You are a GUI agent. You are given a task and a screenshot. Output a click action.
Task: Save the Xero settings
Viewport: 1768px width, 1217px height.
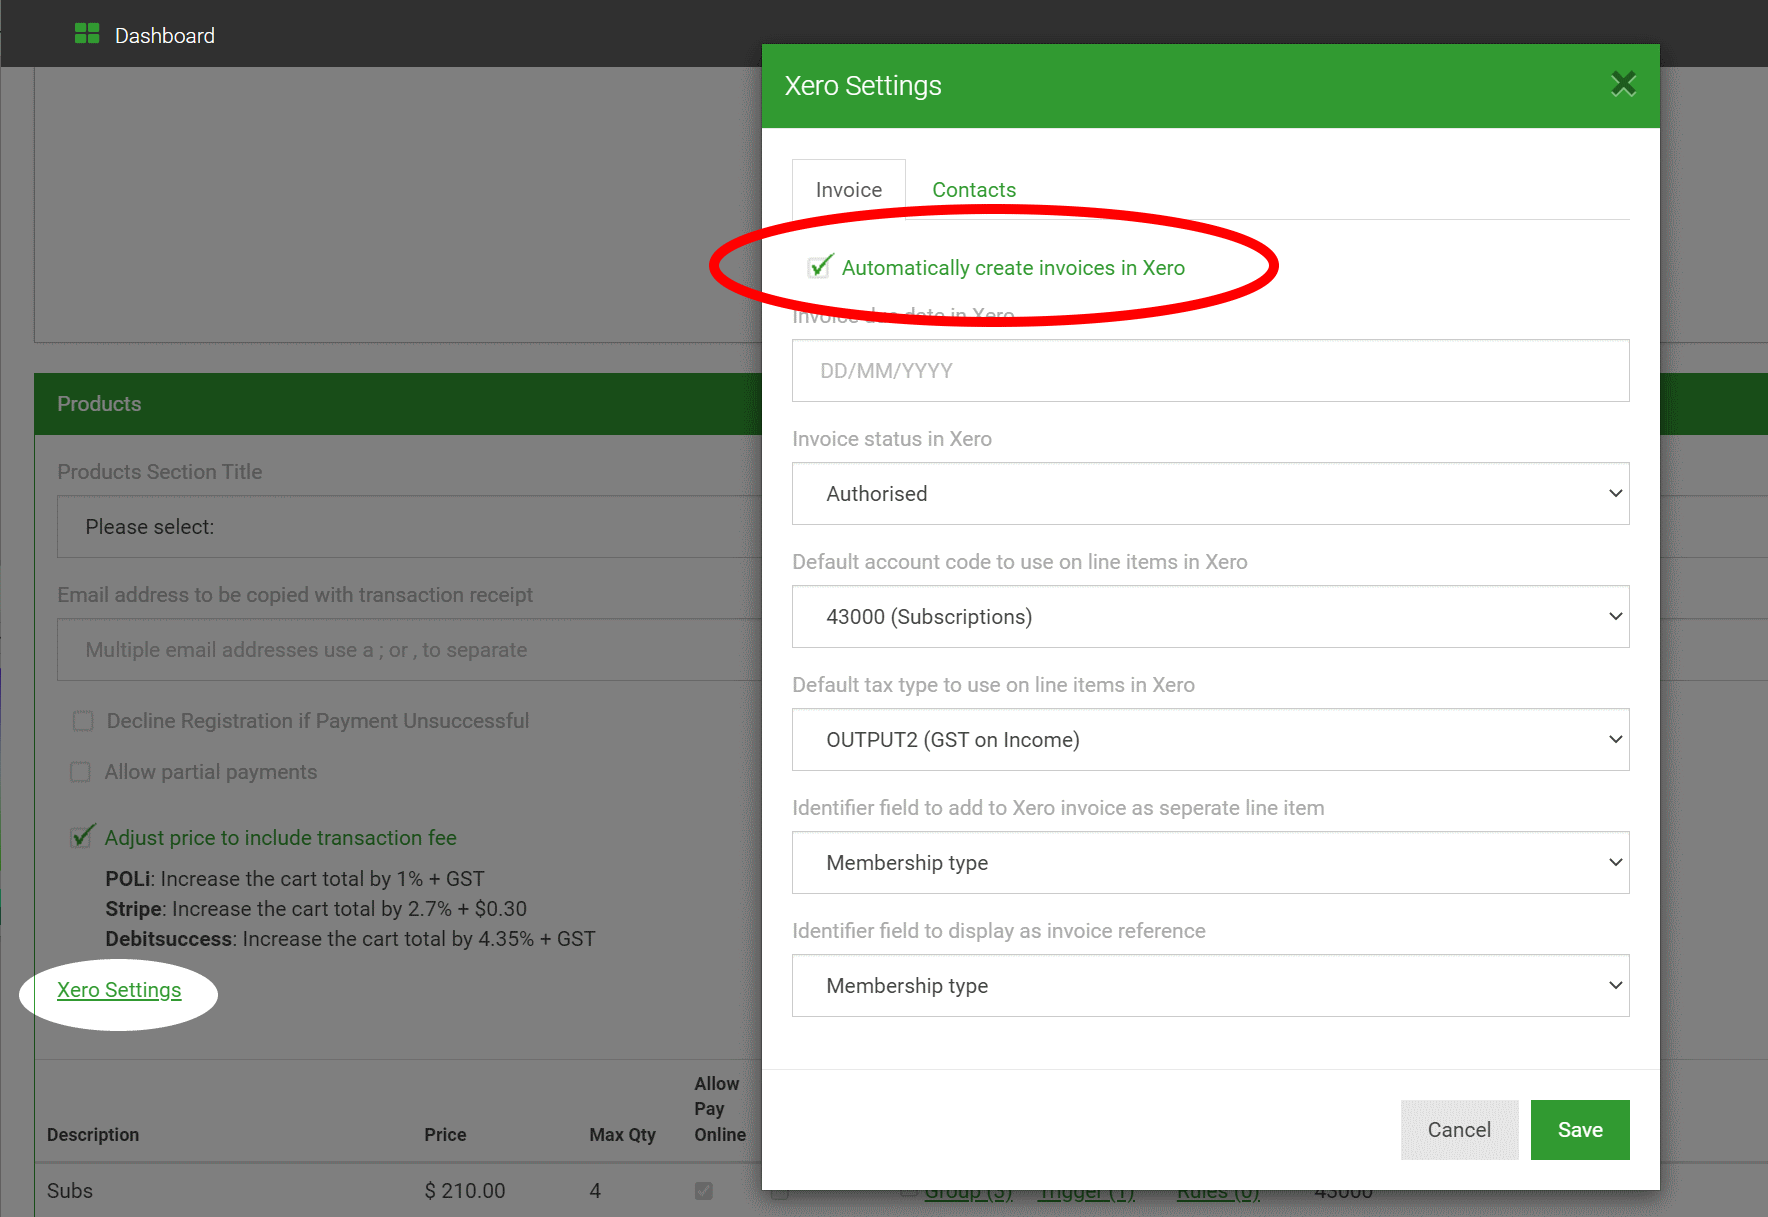tap(1580, 1130)
